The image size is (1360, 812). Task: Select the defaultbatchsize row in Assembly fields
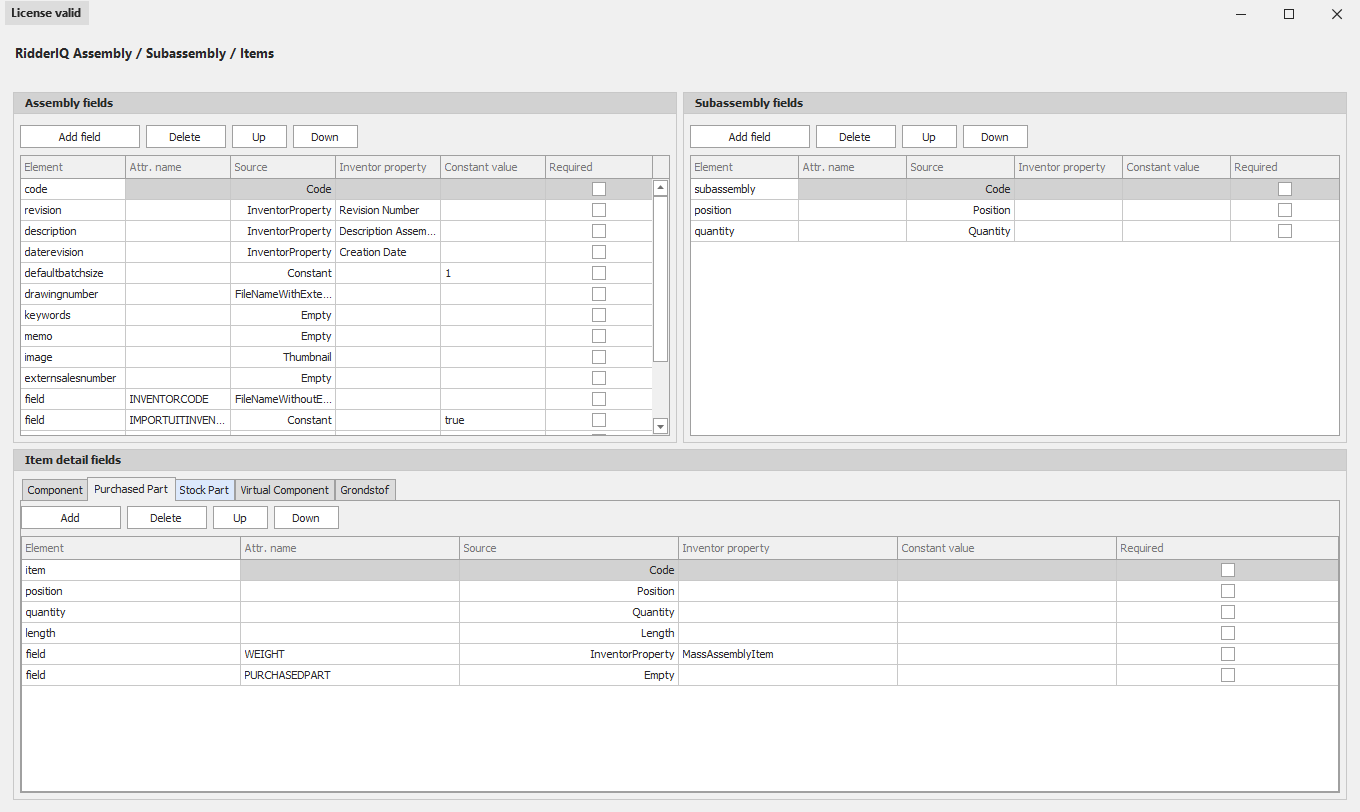click(x=73, y=272)
